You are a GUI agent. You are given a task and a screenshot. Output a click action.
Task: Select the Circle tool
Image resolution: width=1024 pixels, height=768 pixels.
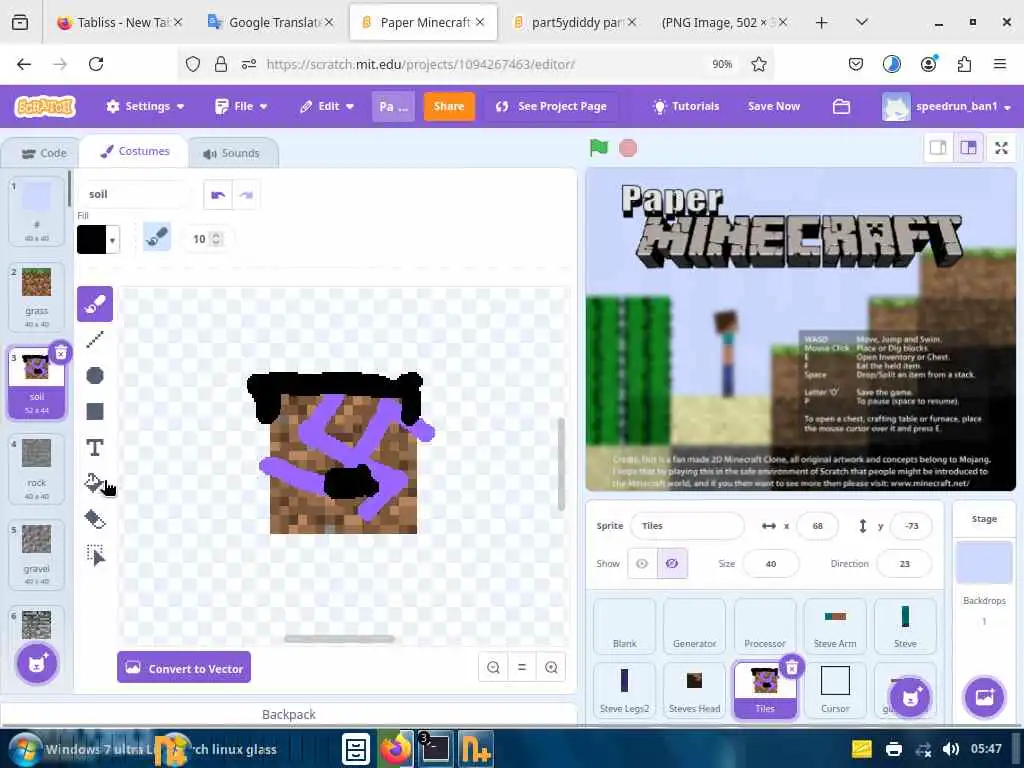(95, 375)
